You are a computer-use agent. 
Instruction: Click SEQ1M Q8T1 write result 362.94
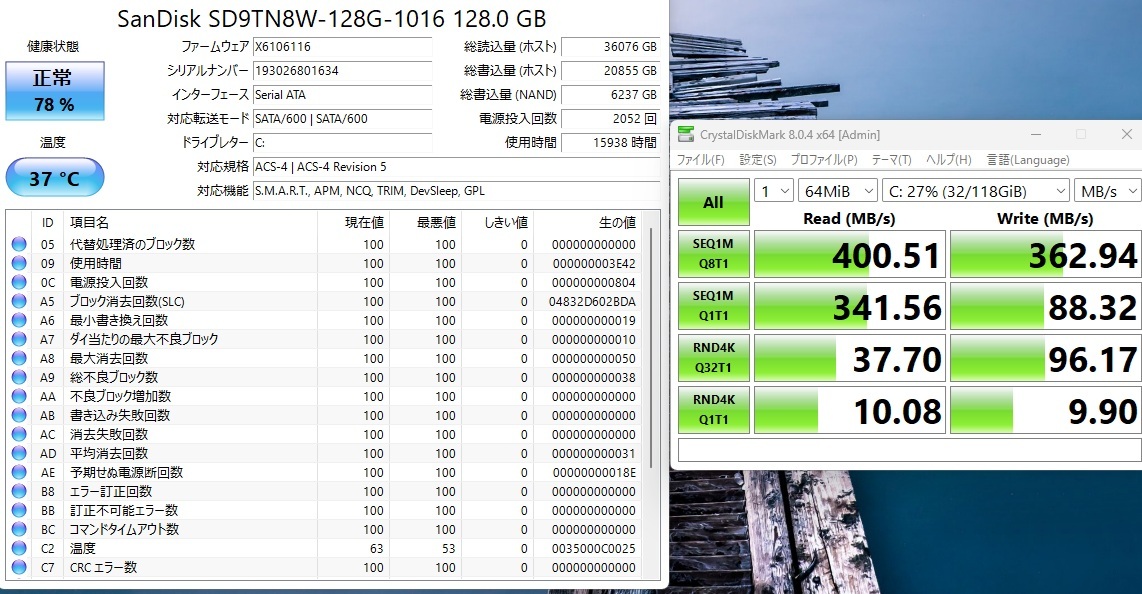pyautogui.click(x=1046, y=254)
